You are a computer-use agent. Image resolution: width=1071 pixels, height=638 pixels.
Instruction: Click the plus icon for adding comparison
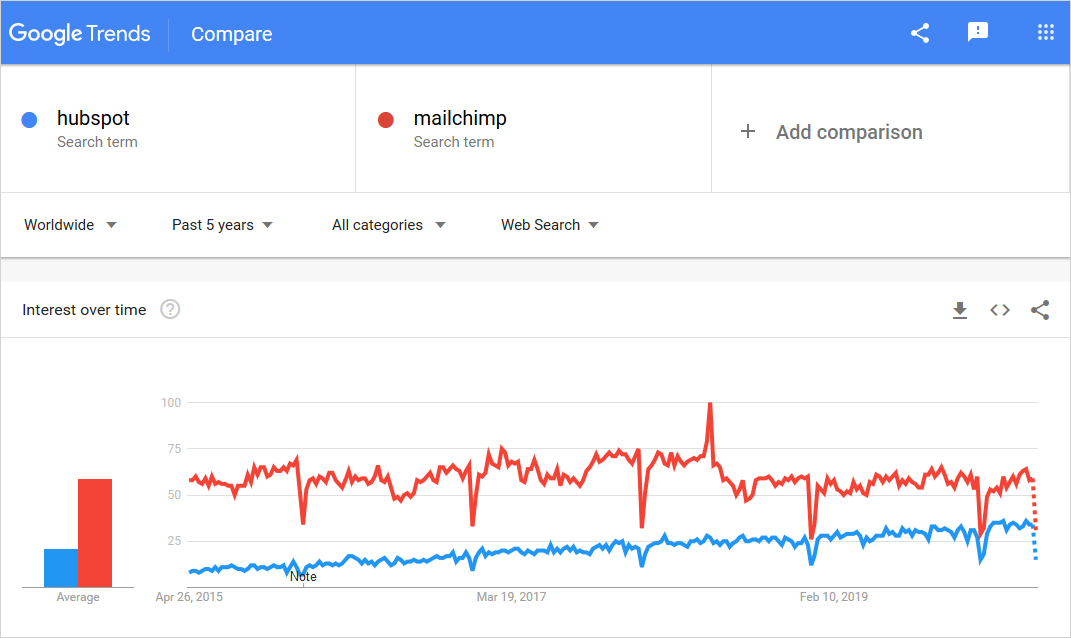coord(747,131)
